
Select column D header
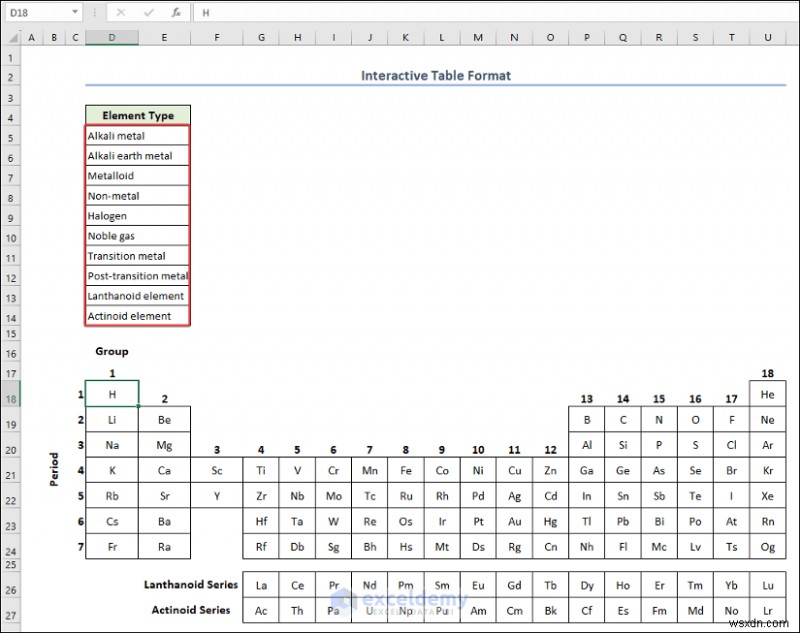coord(112,37)
